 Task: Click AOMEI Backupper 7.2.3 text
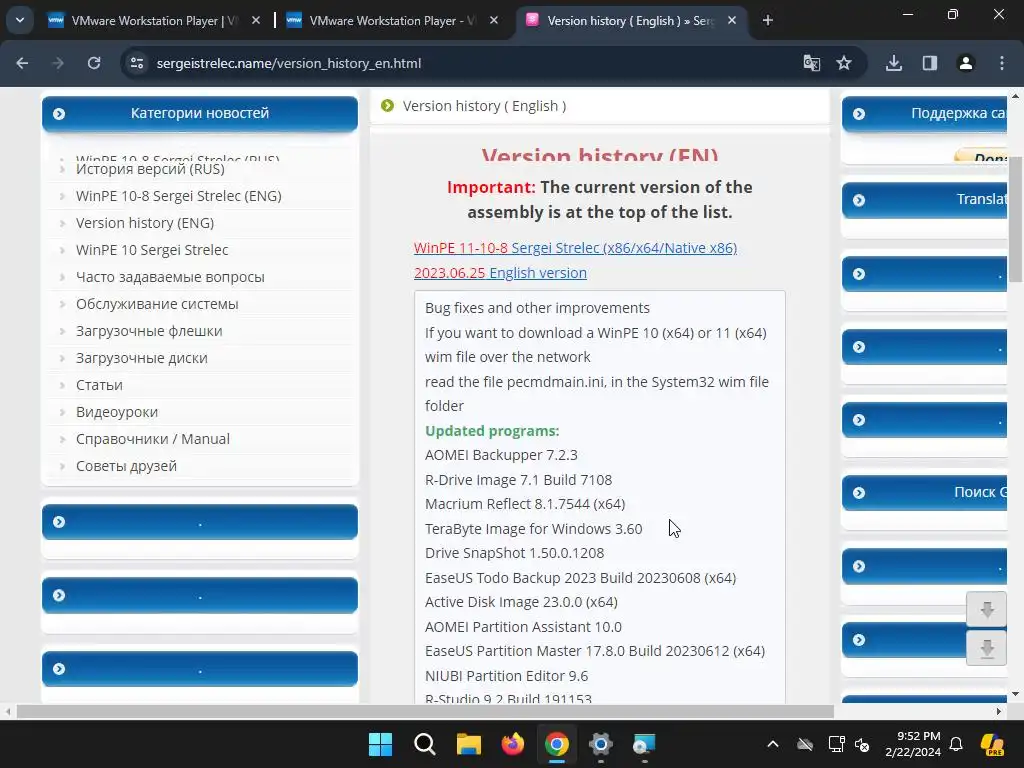point(501,455)
